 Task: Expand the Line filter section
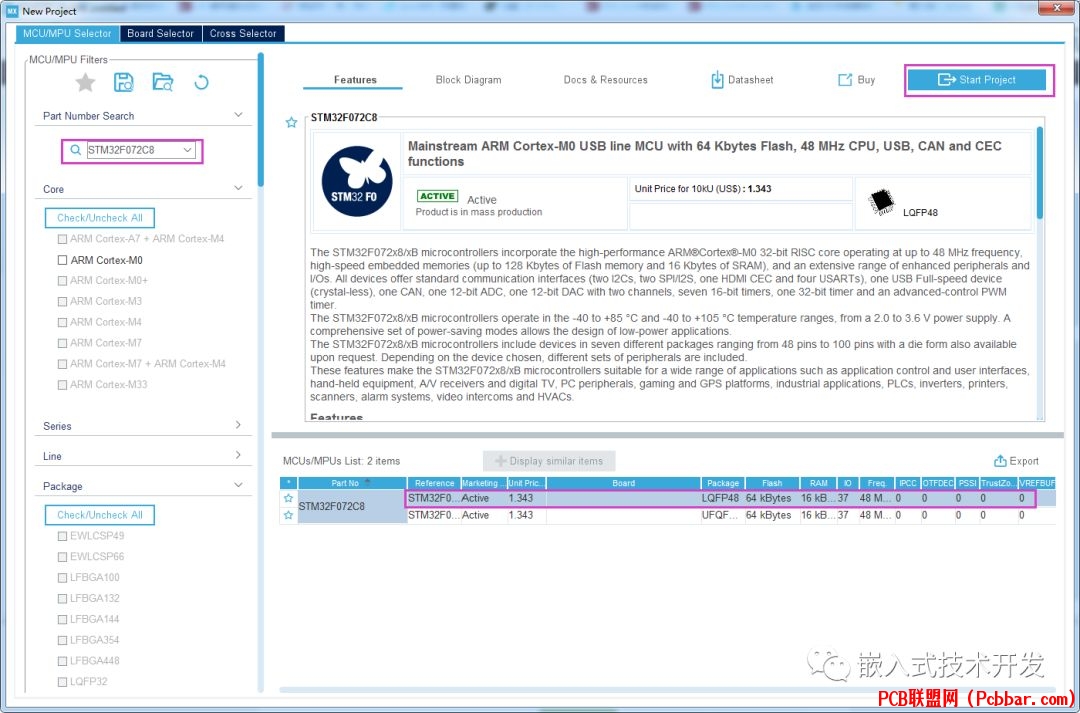click(238, 455)
